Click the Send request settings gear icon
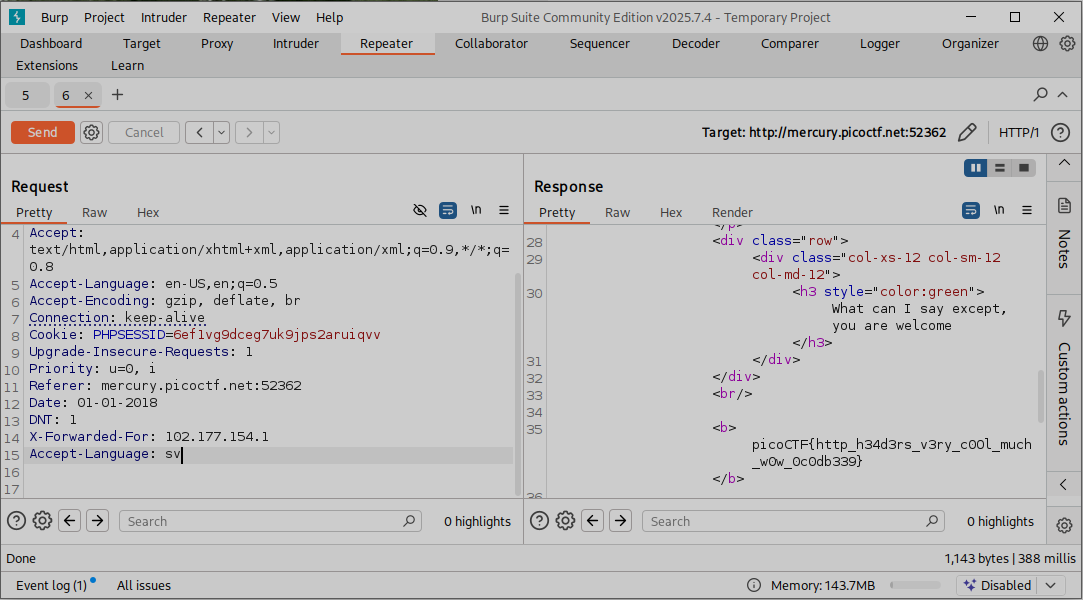1083x600 pixels. click(92, 132)
